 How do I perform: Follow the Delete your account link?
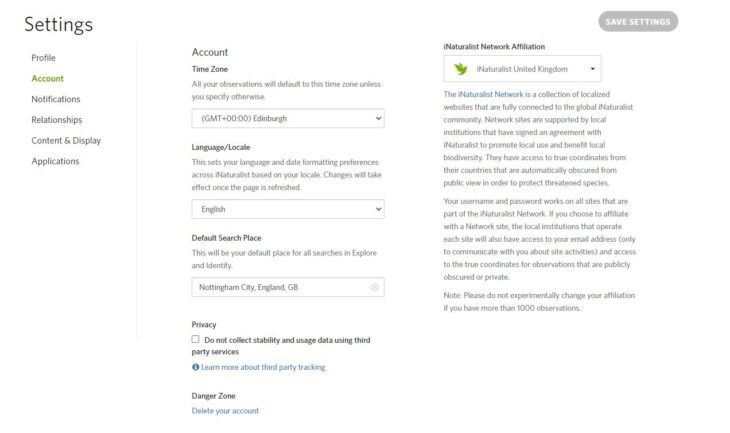[225, 411]
